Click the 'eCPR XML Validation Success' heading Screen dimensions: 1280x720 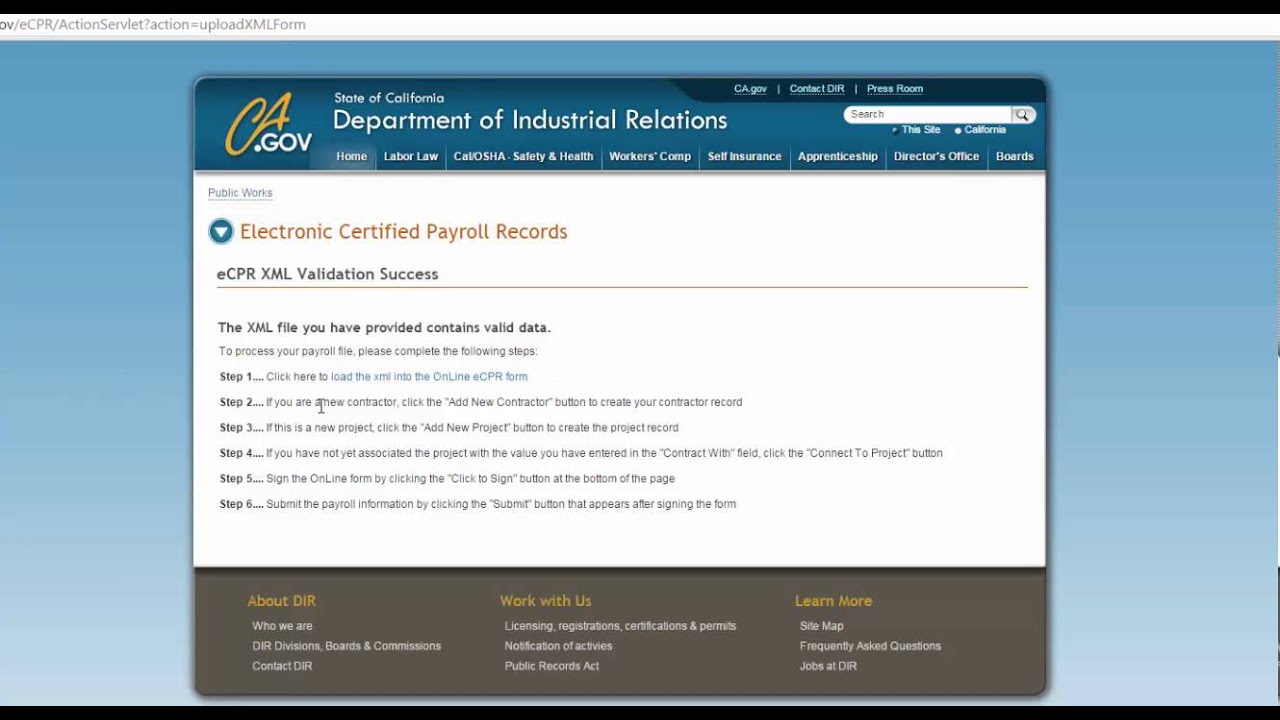[327, 274]
